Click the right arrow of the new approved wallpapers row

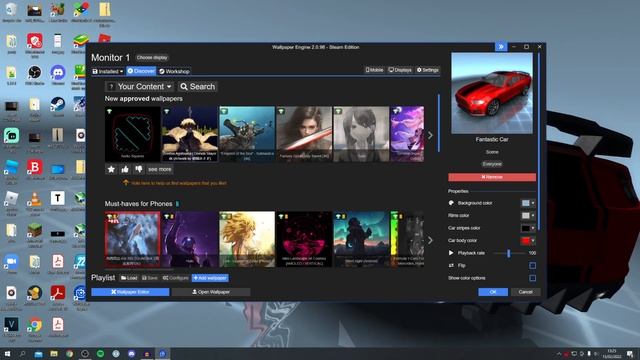[430, 135]
